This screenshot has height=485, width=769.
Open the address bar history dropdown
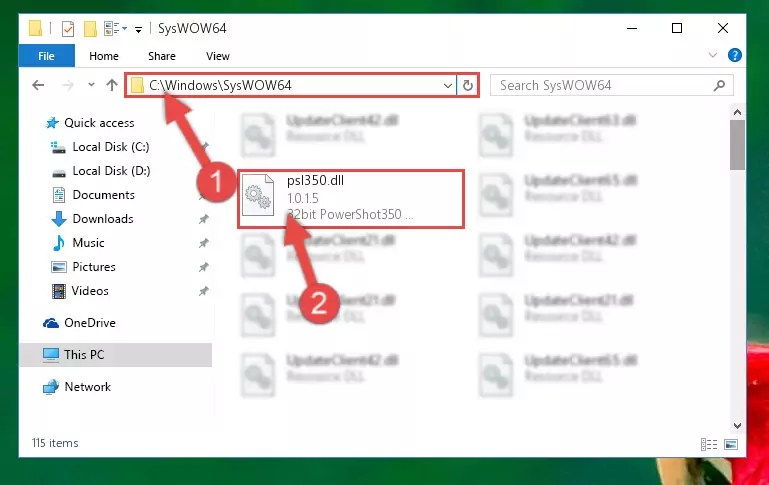[x=447, y=86]
